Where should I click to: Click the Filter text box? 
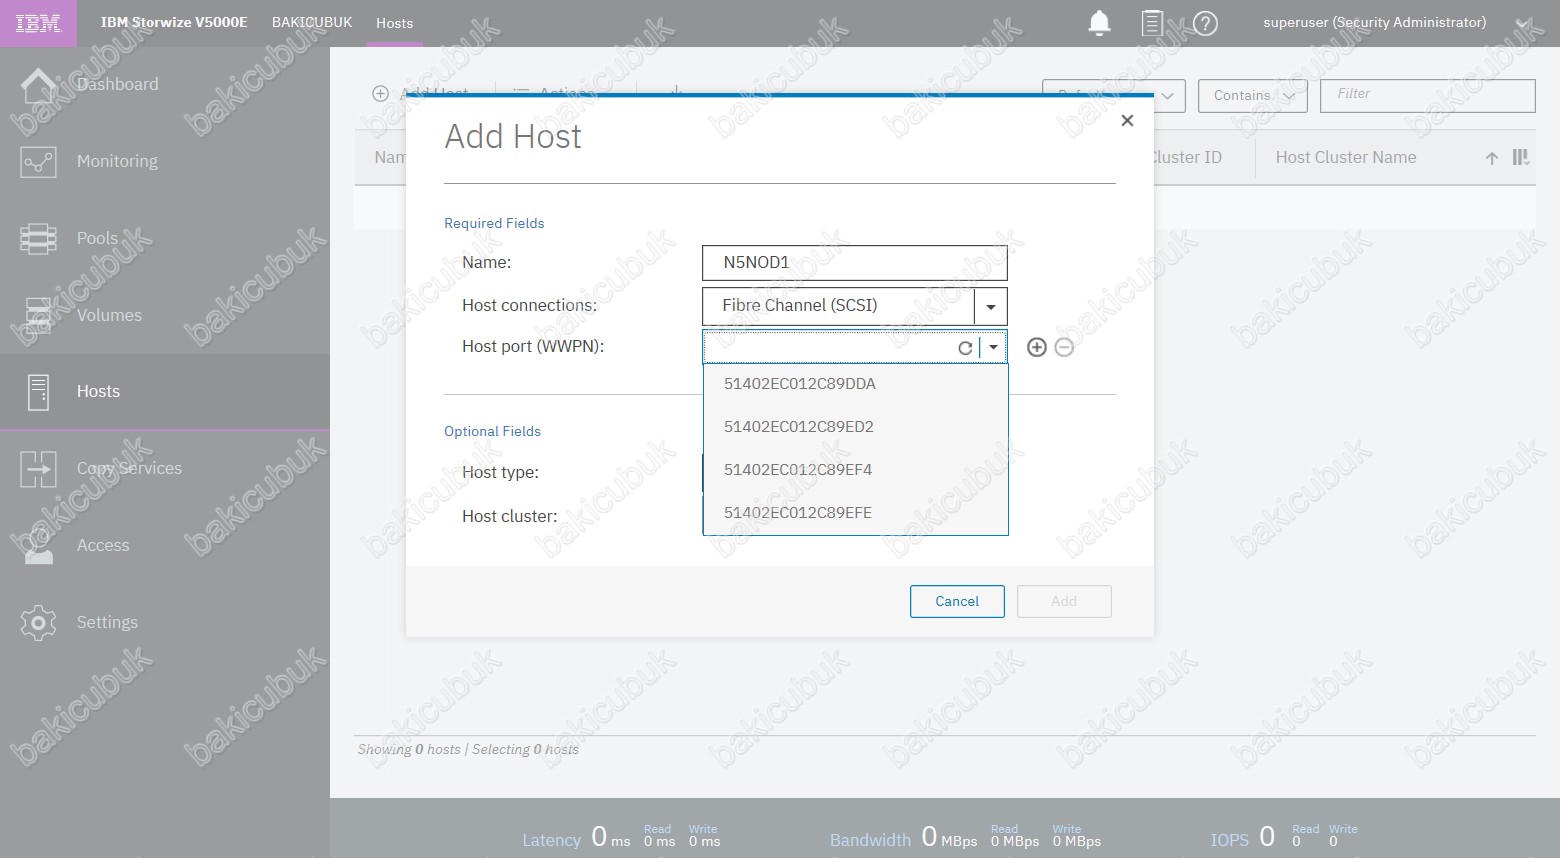coord(1428,96)
